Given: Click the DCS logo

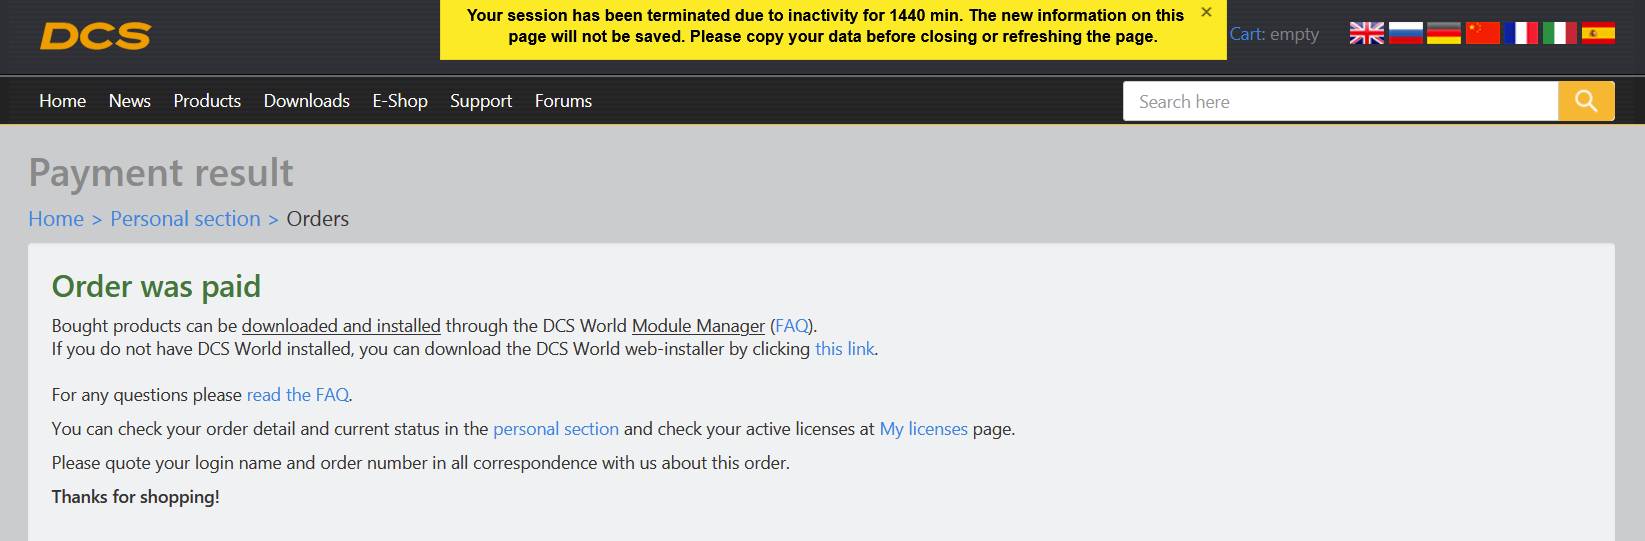Looking at the screenshot, I should [x=95, y=37].
